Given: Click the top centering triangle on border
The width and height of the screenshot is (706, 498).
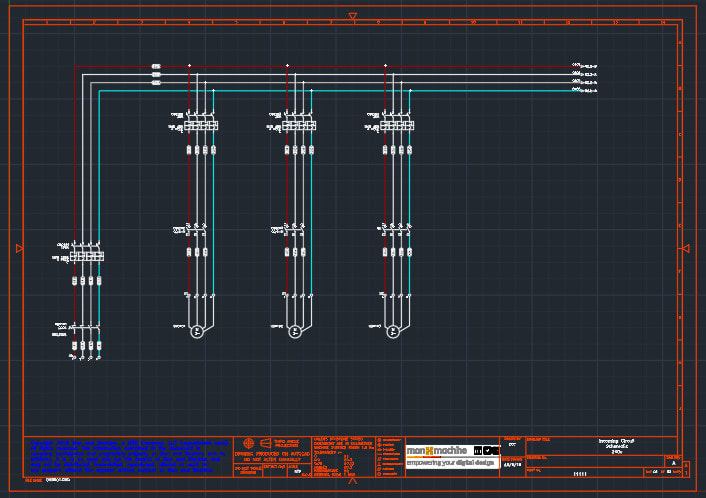Looking at the screenshot, I should point(352,16).
